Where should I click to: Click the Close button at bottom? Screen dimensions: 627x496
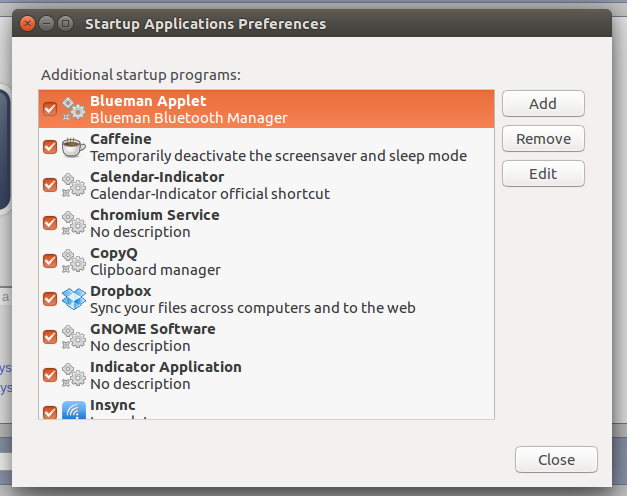point(556,460)
